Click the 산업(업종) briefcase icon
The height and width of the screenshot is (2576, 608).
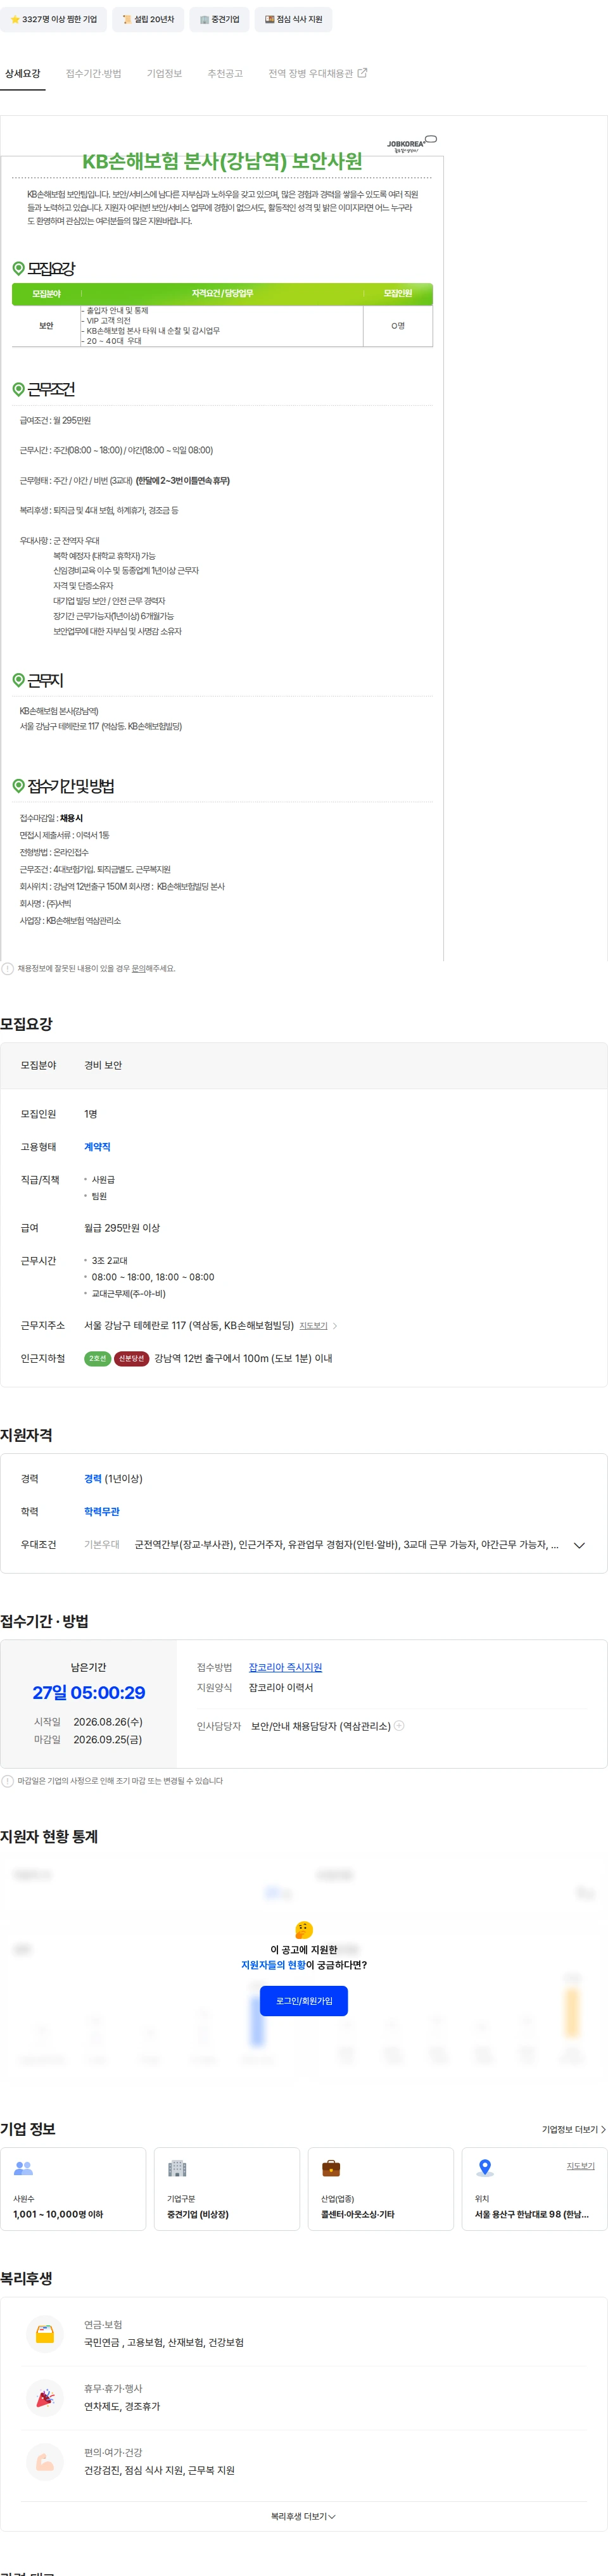(331, 2169)
